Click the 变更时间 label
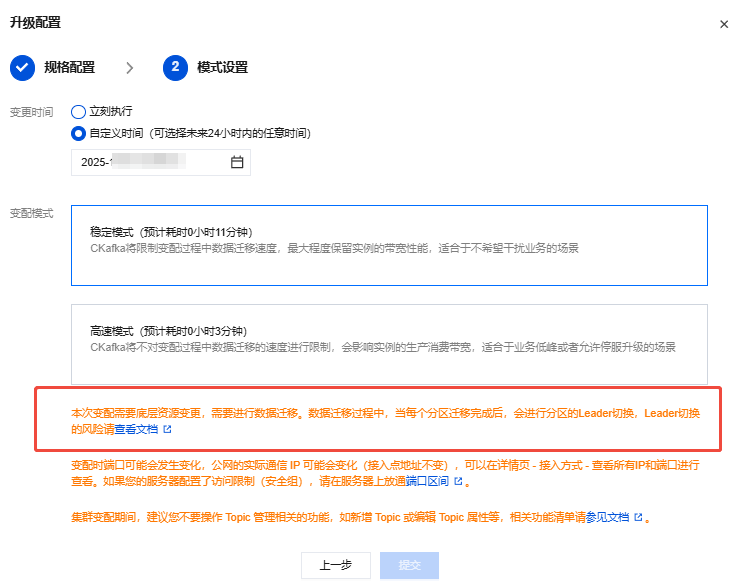This screenshot has height=581, width=735. (31, 112)
